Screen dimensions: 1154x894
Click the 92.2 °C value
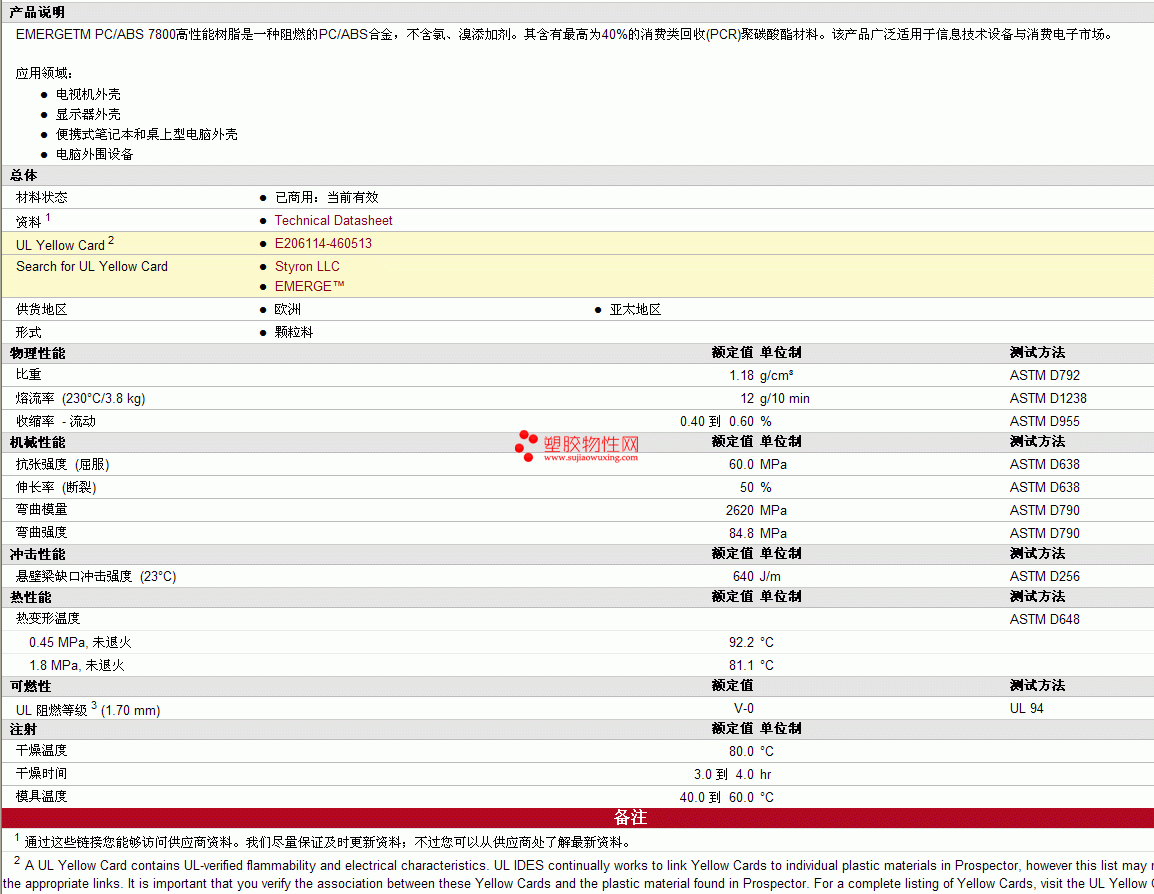(751, 642)
